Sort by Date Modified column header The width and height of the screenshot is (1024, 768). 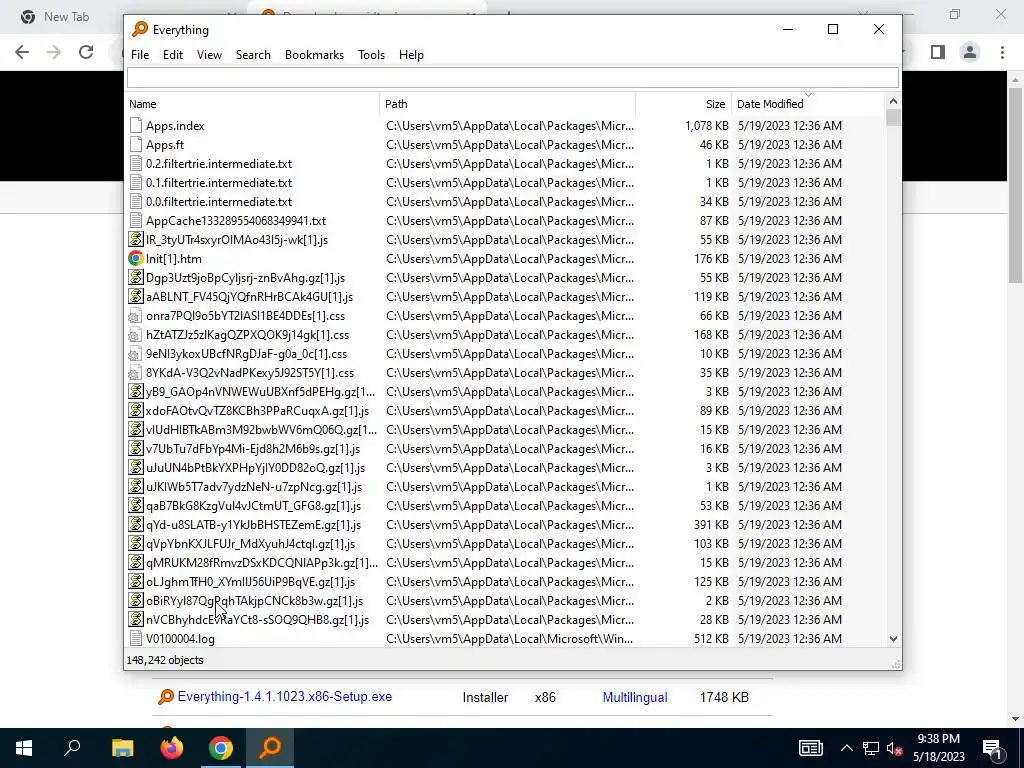[808, 104]
